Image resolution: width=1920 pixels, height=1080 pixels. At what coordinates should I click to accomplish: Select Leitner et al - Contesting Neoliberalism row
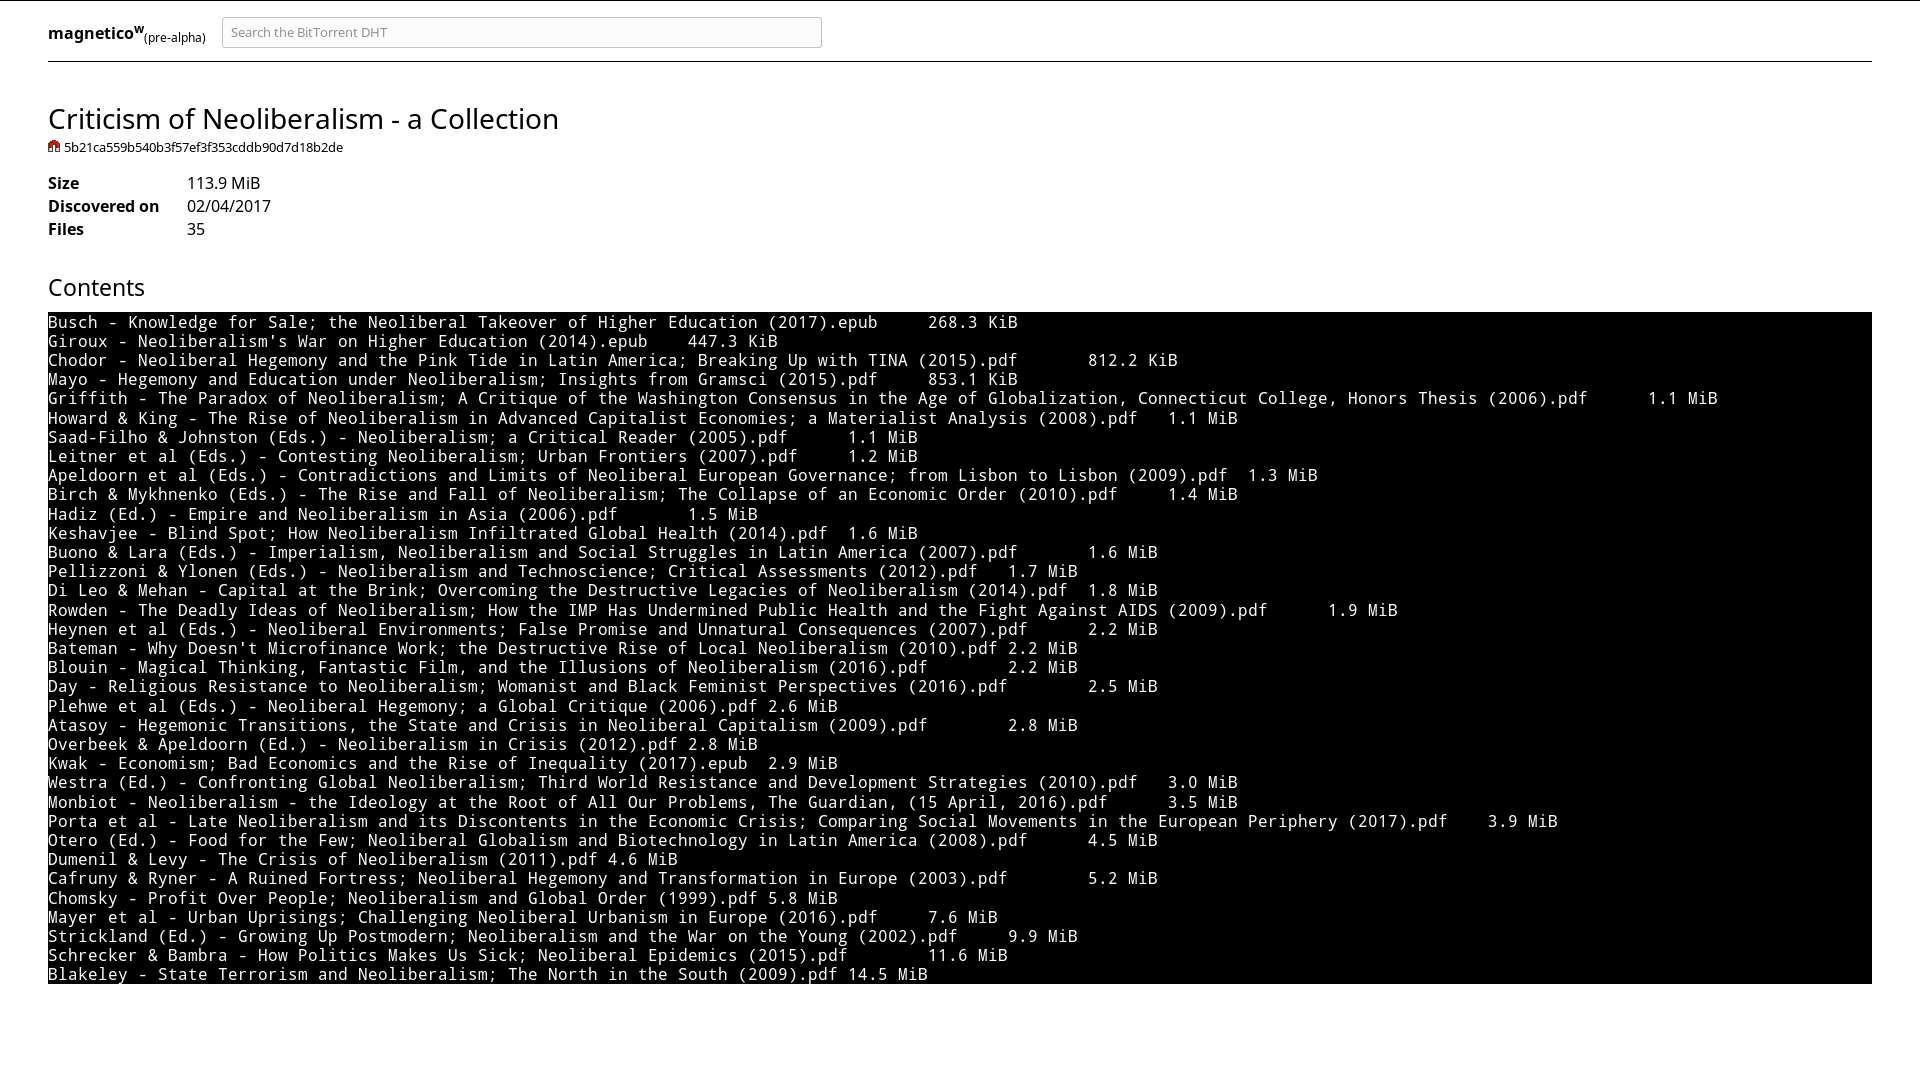tap(483, 456)
